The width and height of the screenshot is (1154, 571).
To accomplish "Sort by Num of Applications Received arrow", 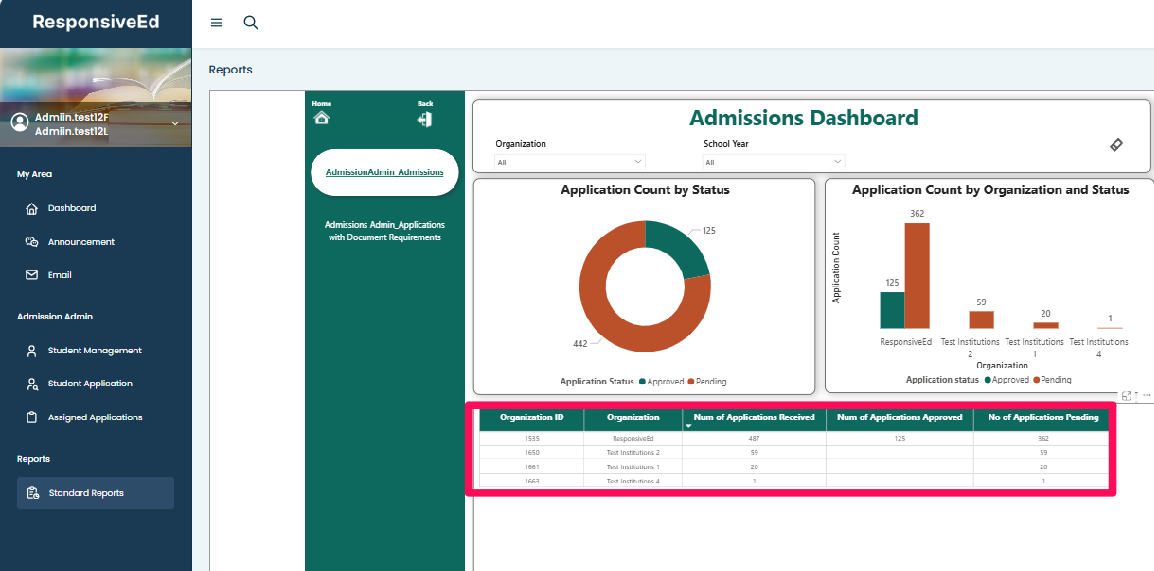I will point(688,427).
